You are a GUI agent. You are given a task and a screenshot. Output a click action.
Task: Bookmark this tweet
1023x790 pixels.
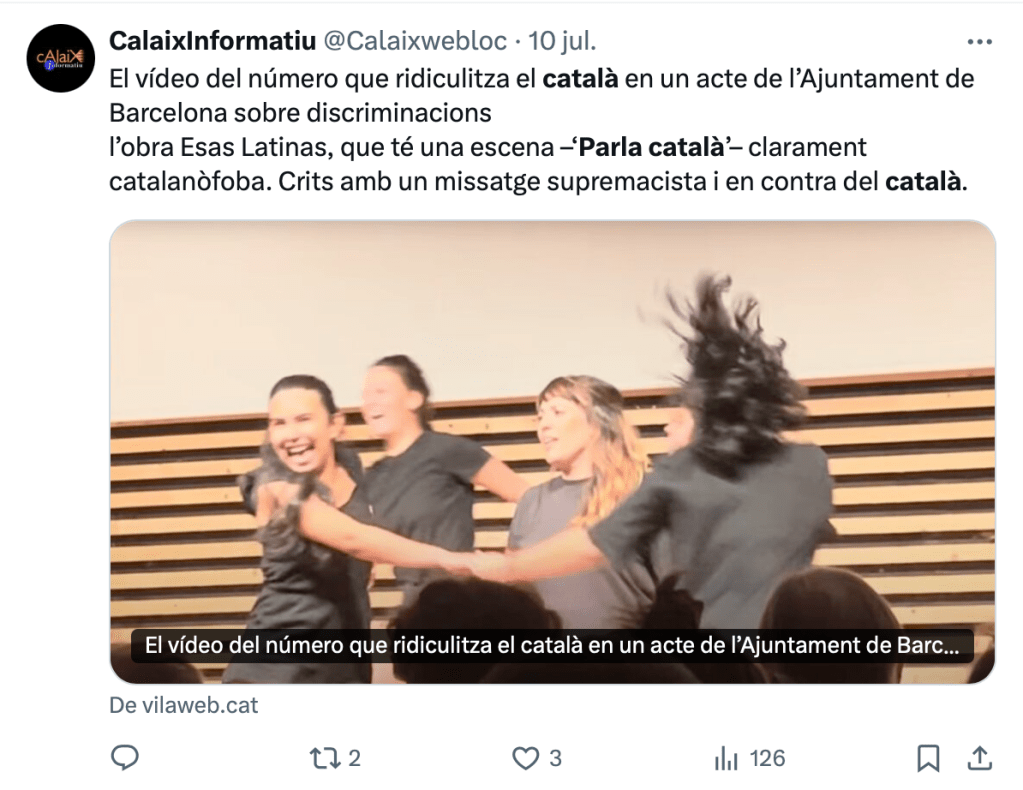928,758
